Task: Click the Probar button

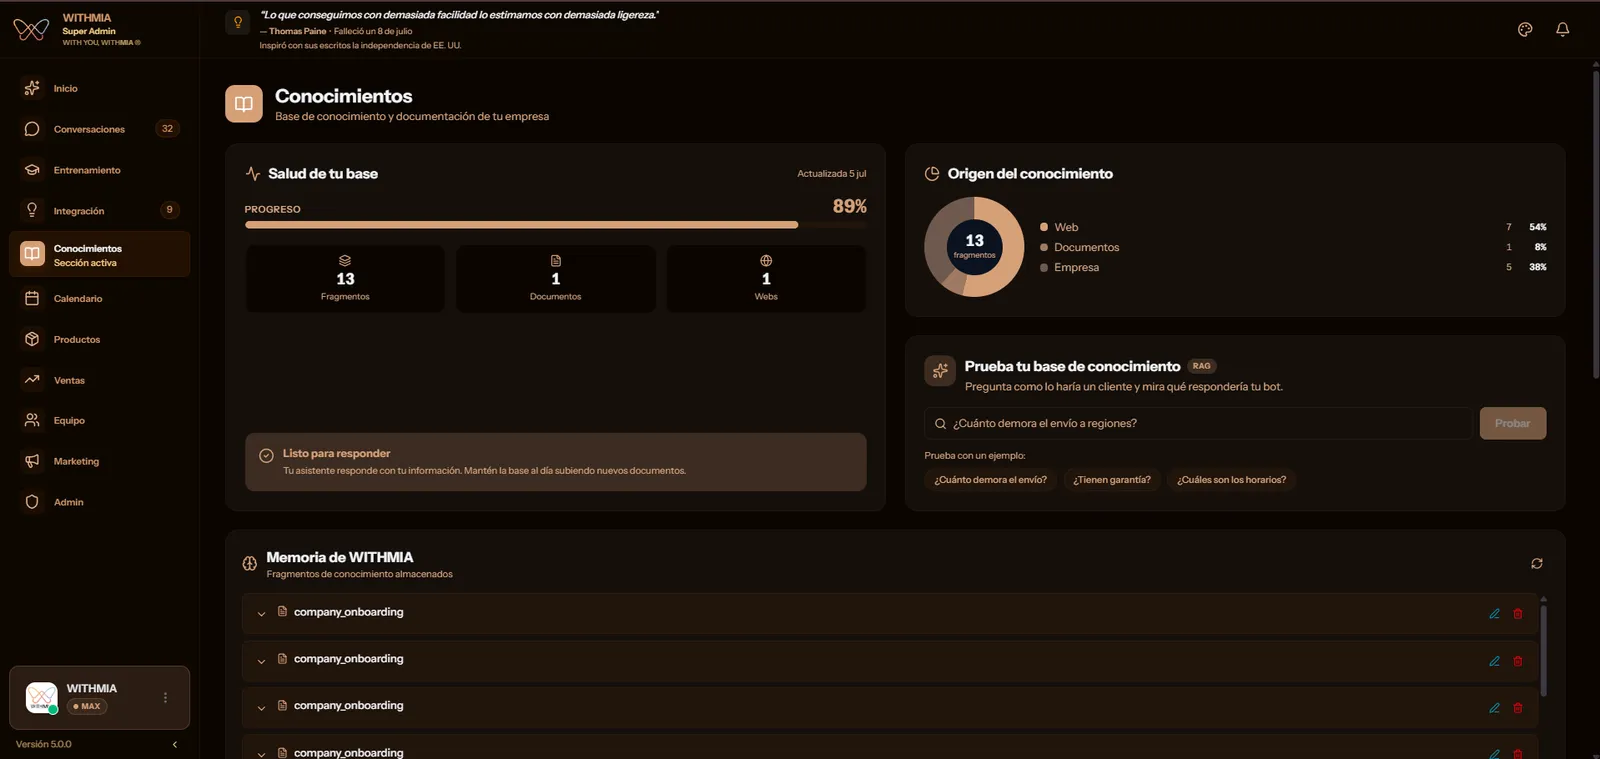Action: [1513, 423]
